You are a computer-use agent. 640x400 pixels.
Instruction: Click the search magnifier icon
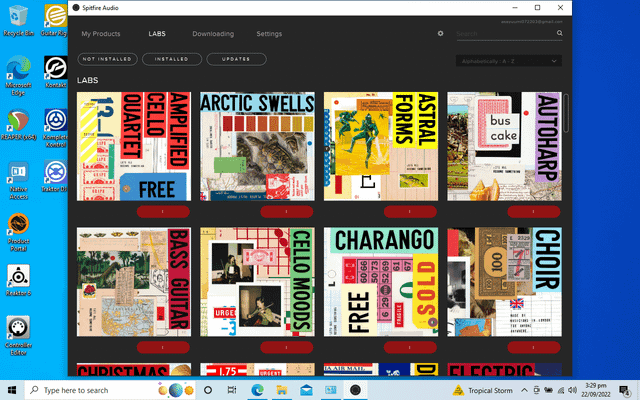pyautogui.click(x=560, y=34)
